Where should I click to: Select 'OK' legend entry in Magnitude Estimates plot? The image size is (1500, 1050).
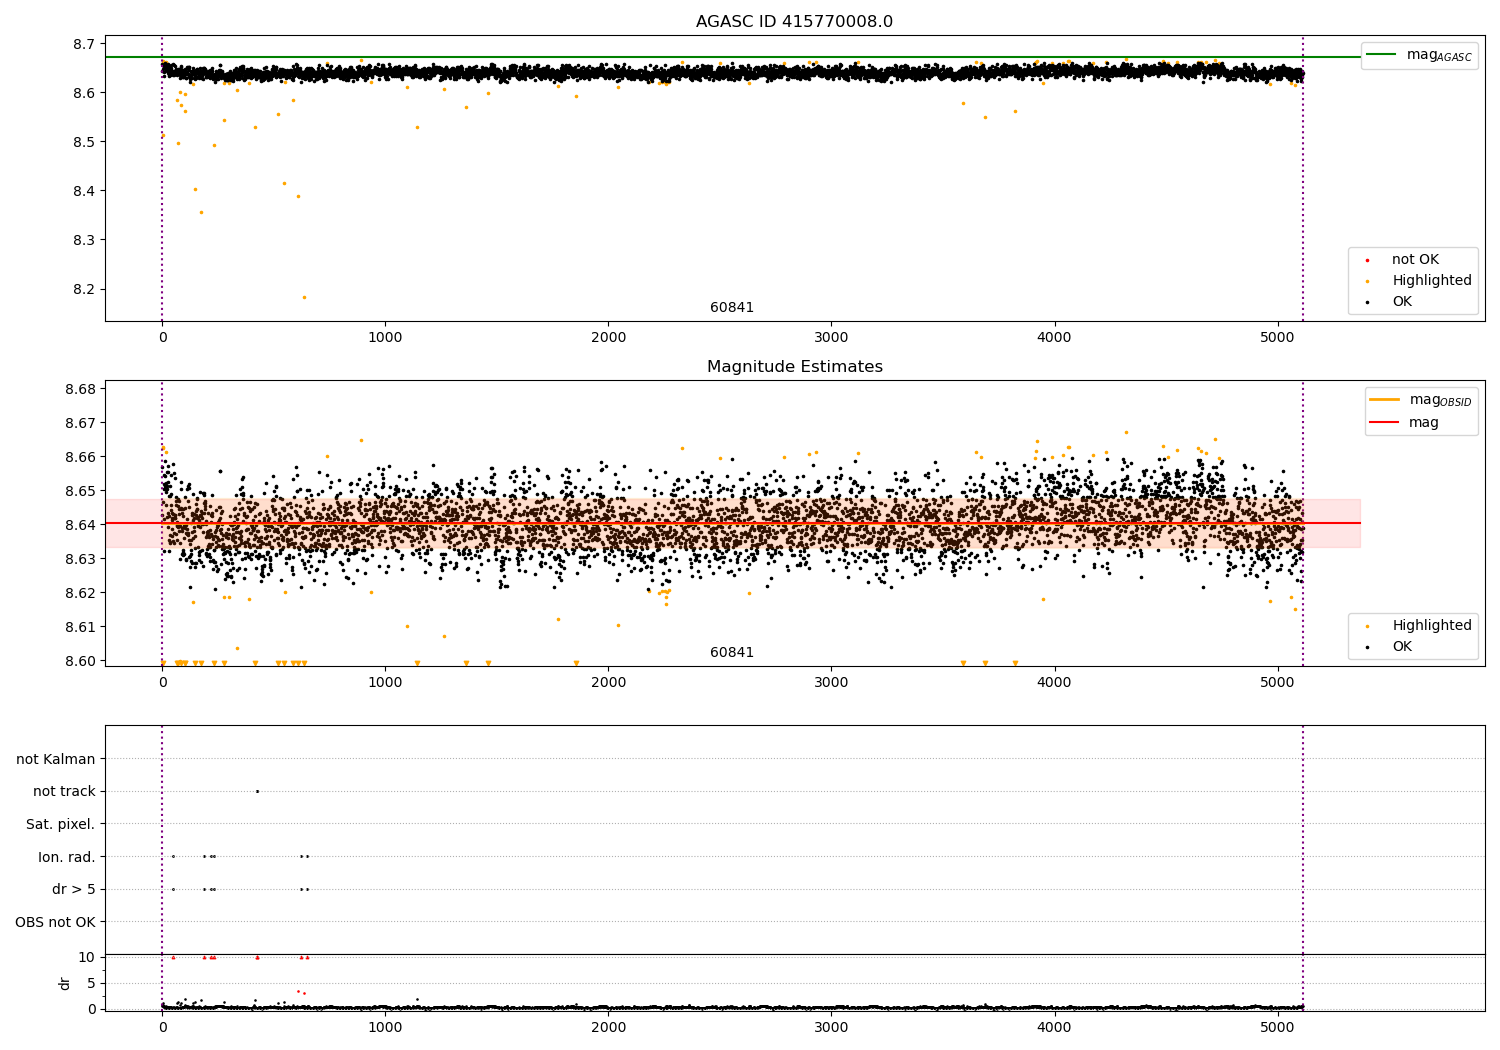tap(1402, 647)
